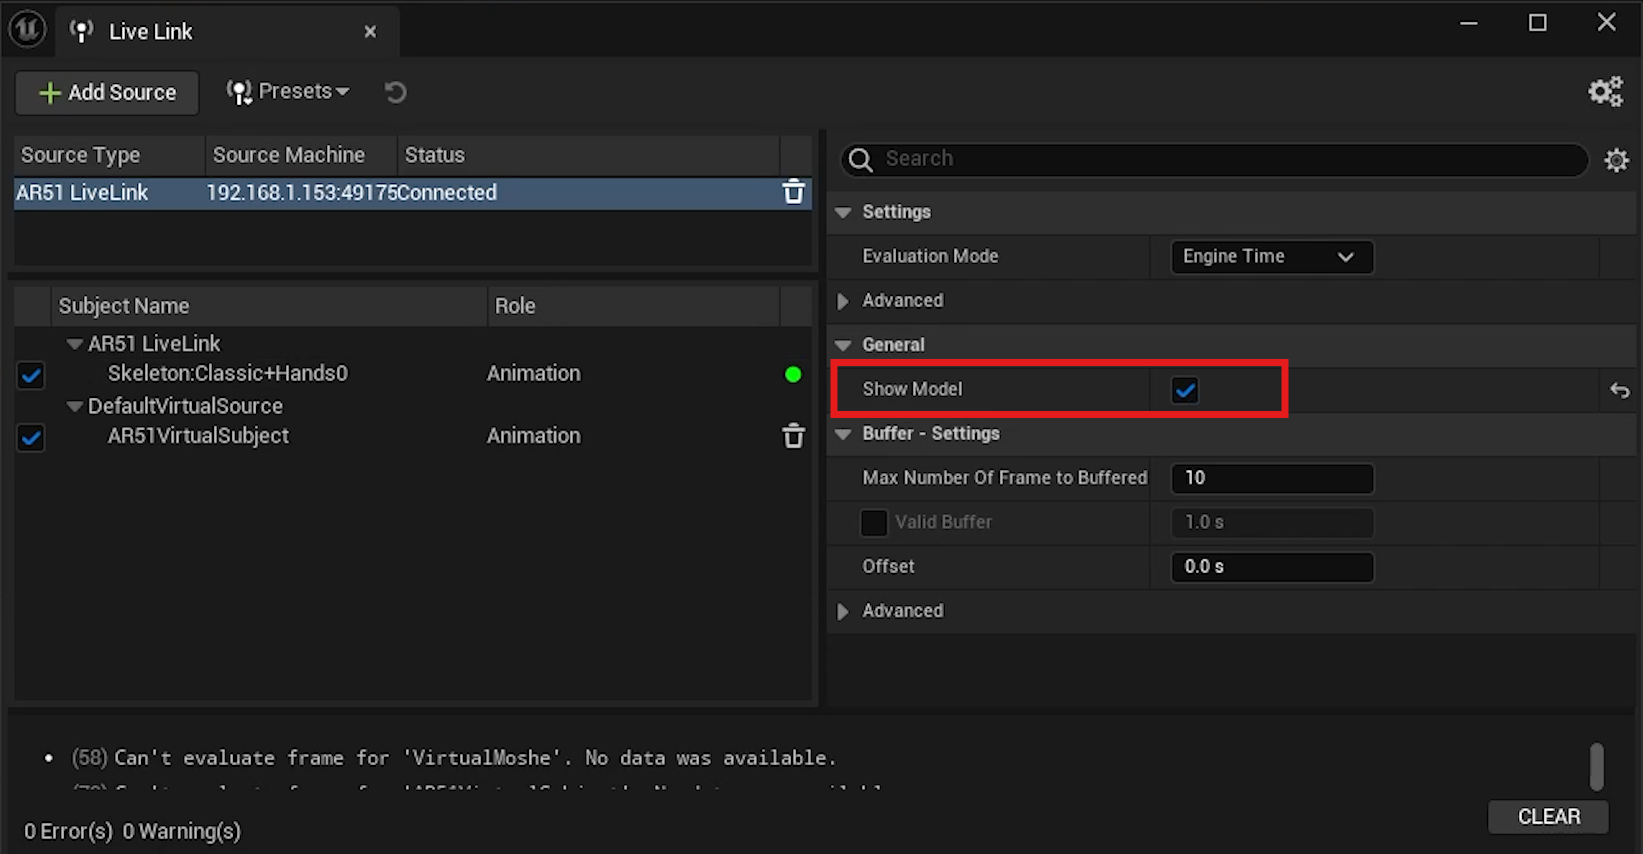
Task: Click Max Number Of Frame to Buffered field
Action: [1271, 478]
